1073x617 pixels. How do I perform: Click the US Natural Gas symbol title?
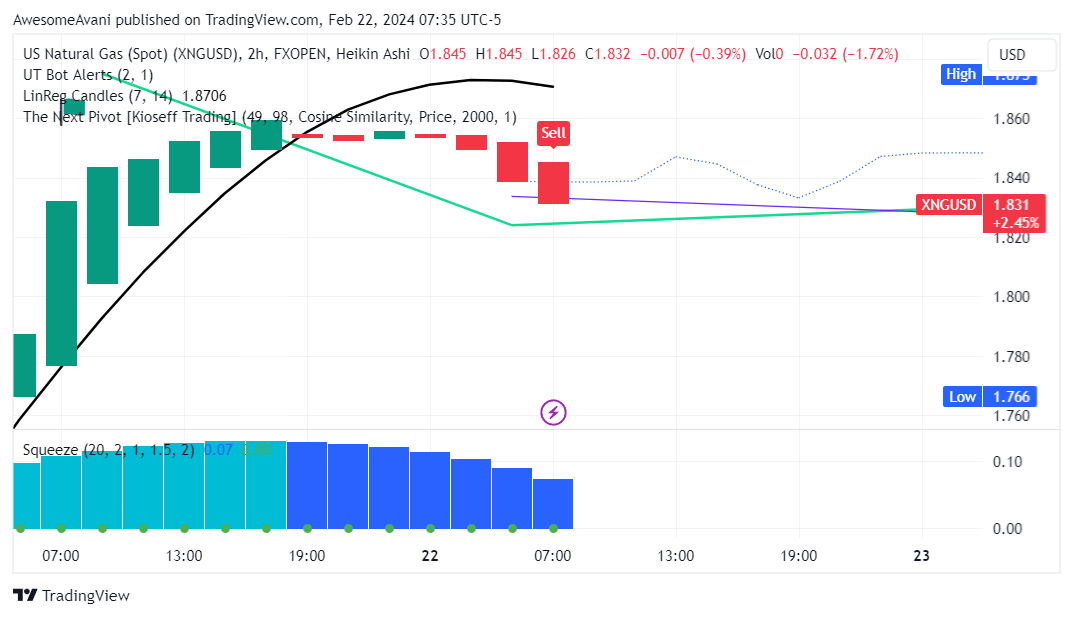pyautogui.click(x=216, y=54)
